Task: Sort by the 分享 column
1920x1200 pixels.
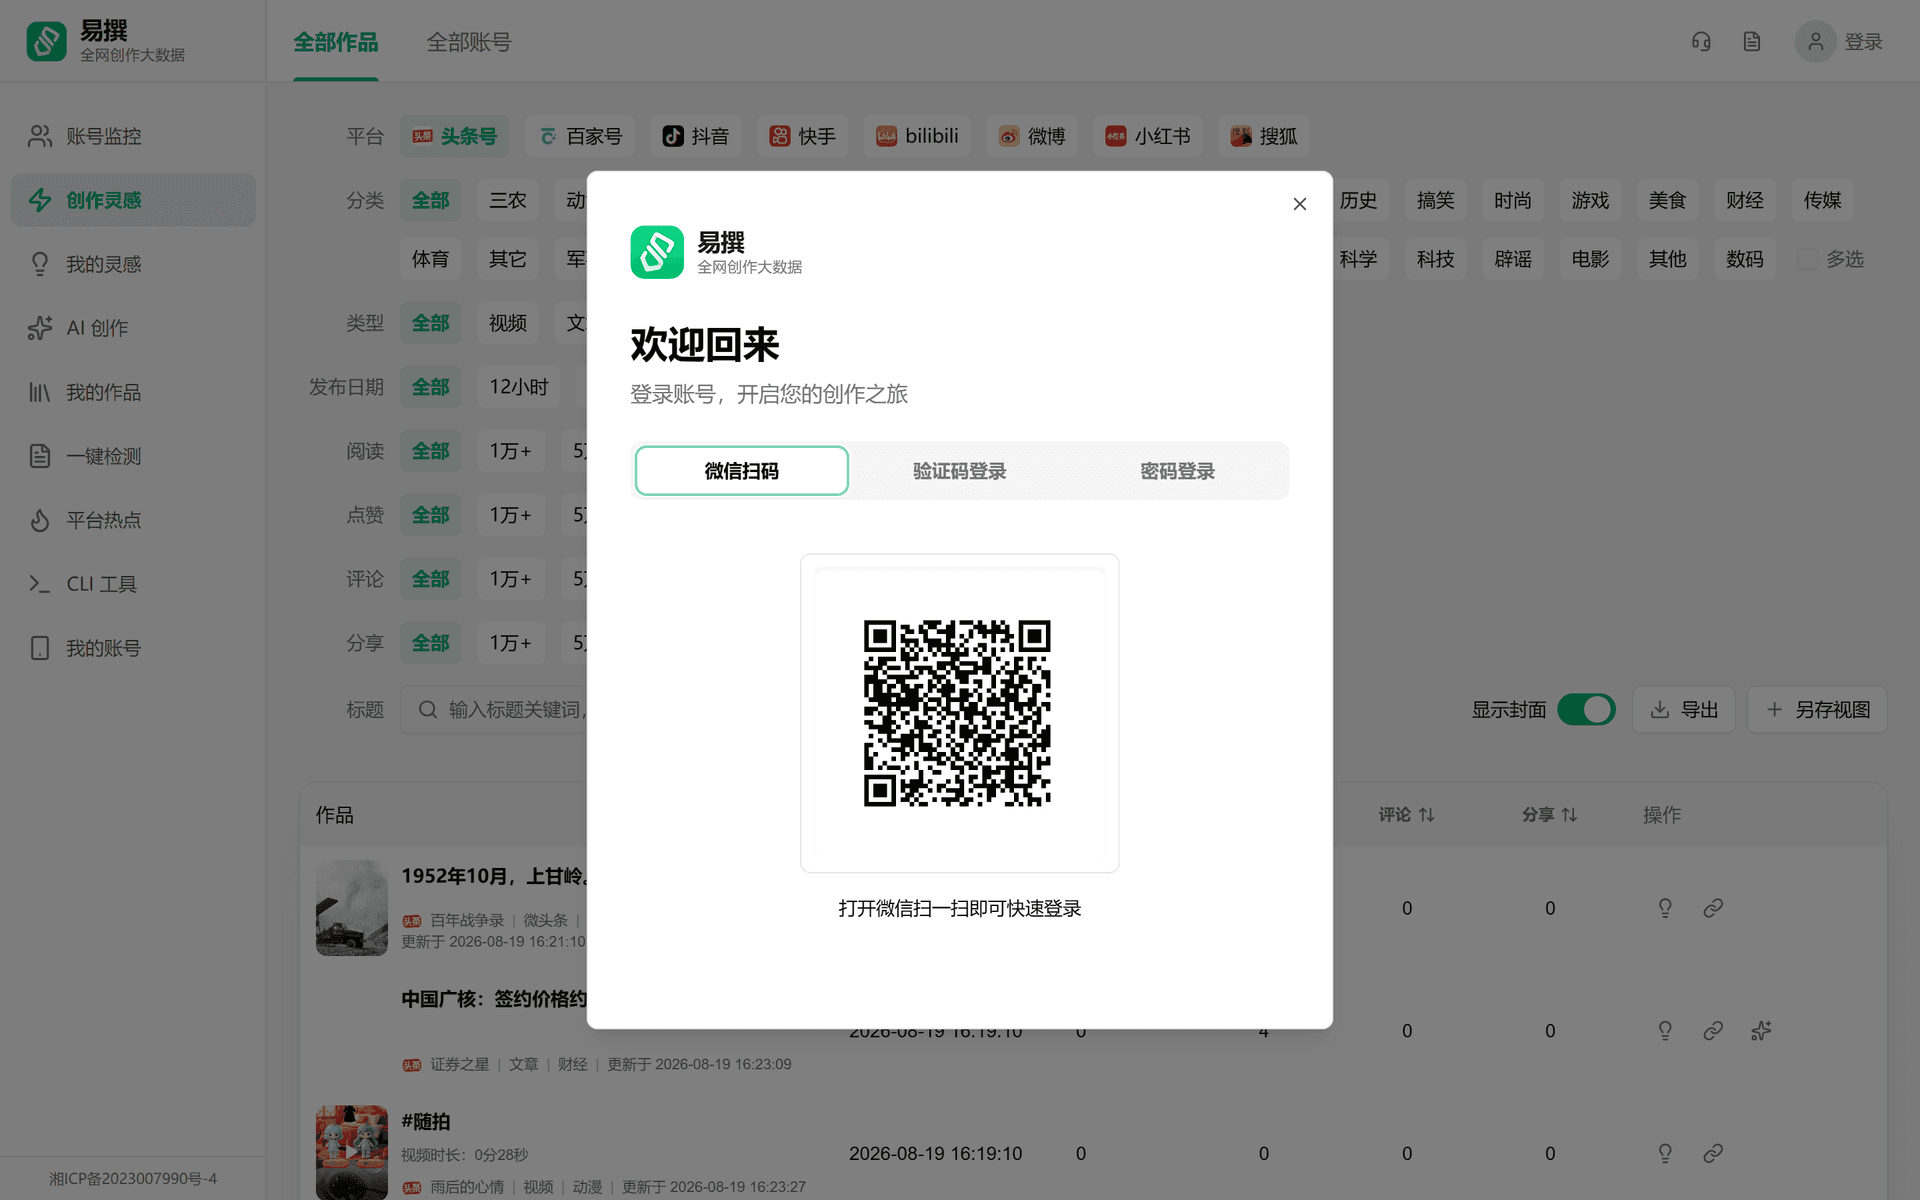Action: [x=1550, y=815]
